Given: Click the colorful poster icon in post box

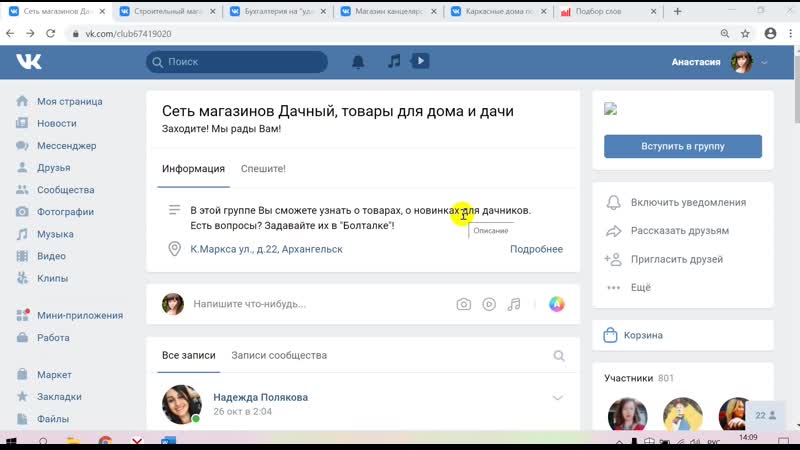Looking at the screenshot, I should point(557,304).
